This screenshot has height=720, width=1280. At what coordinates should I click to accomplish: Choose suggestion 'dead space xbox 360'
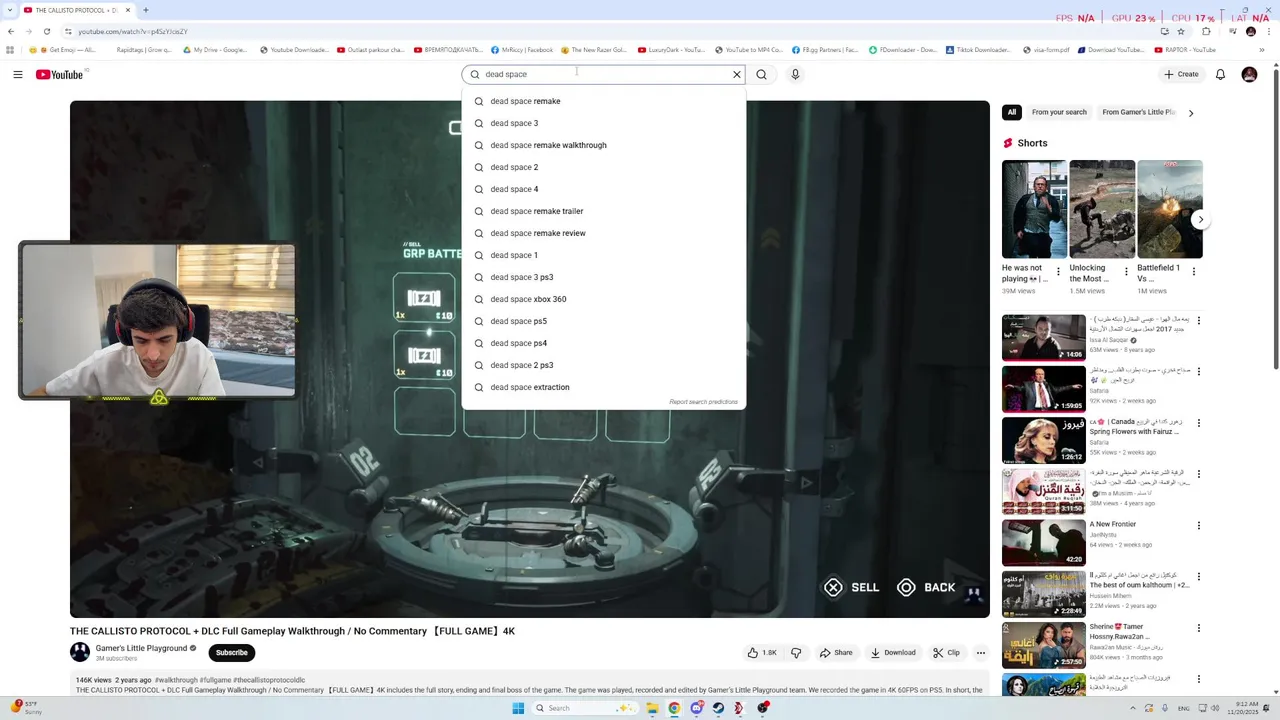pos(604,299)
